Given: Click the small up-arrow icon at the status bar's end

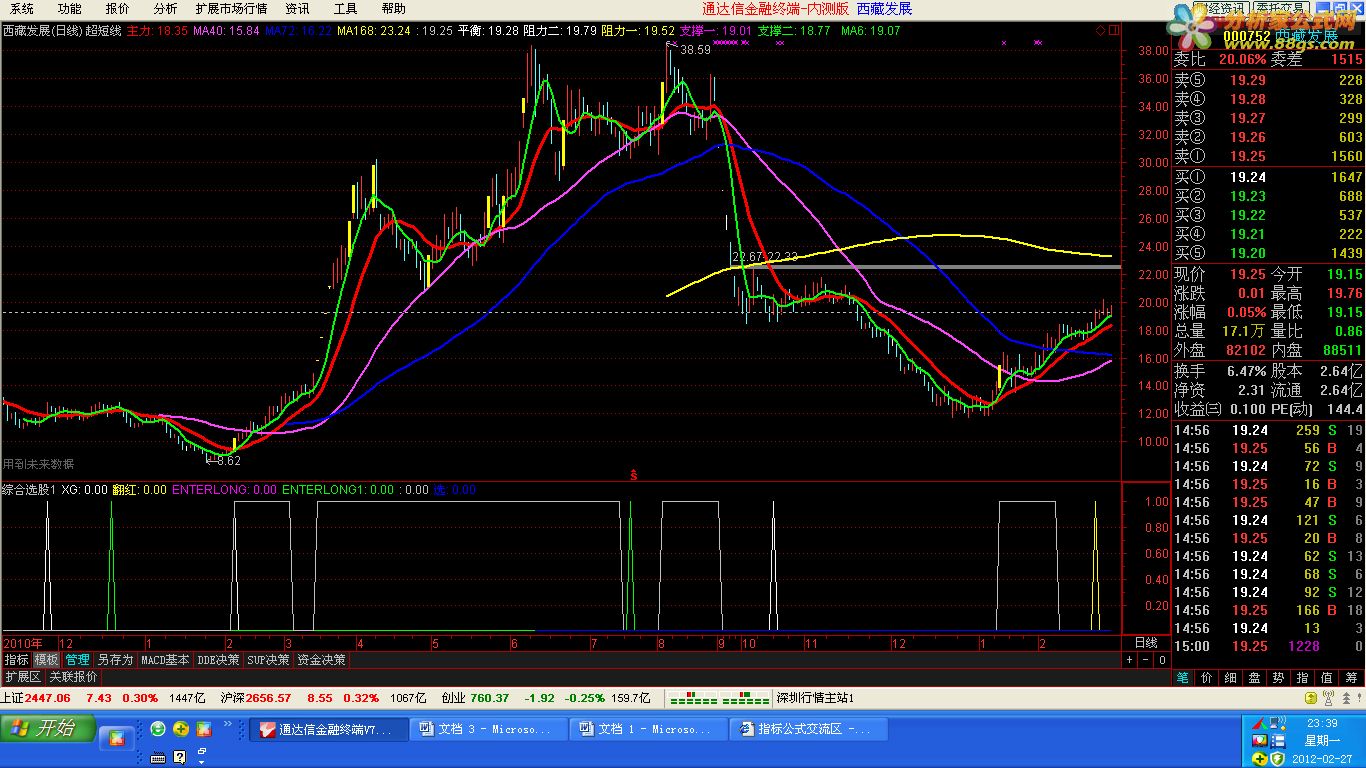Looking at the screenshot, I should click(1359, 697).
